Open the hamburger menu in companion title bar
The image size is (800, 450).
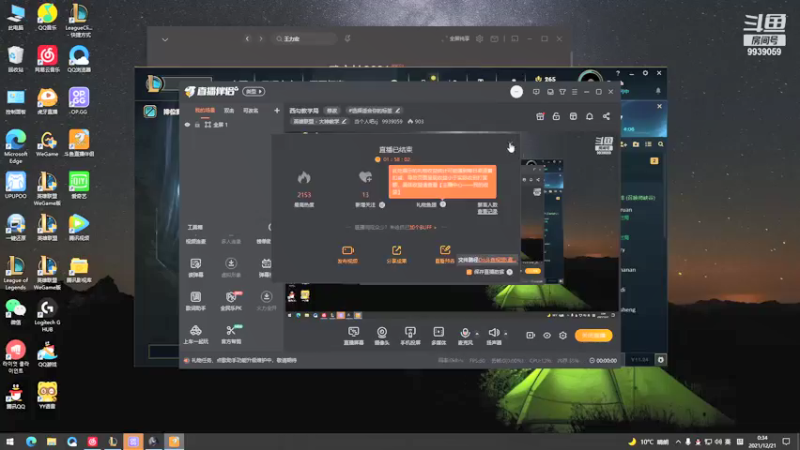pyautogui.click(x=574, y=92)
